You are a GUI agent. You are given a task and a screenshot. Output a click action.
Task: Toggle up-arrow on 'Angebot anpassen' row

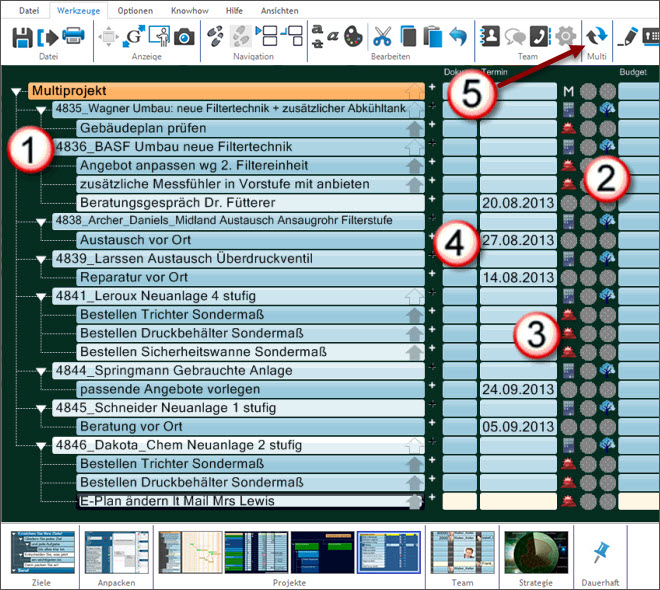[x=413, y=166]
